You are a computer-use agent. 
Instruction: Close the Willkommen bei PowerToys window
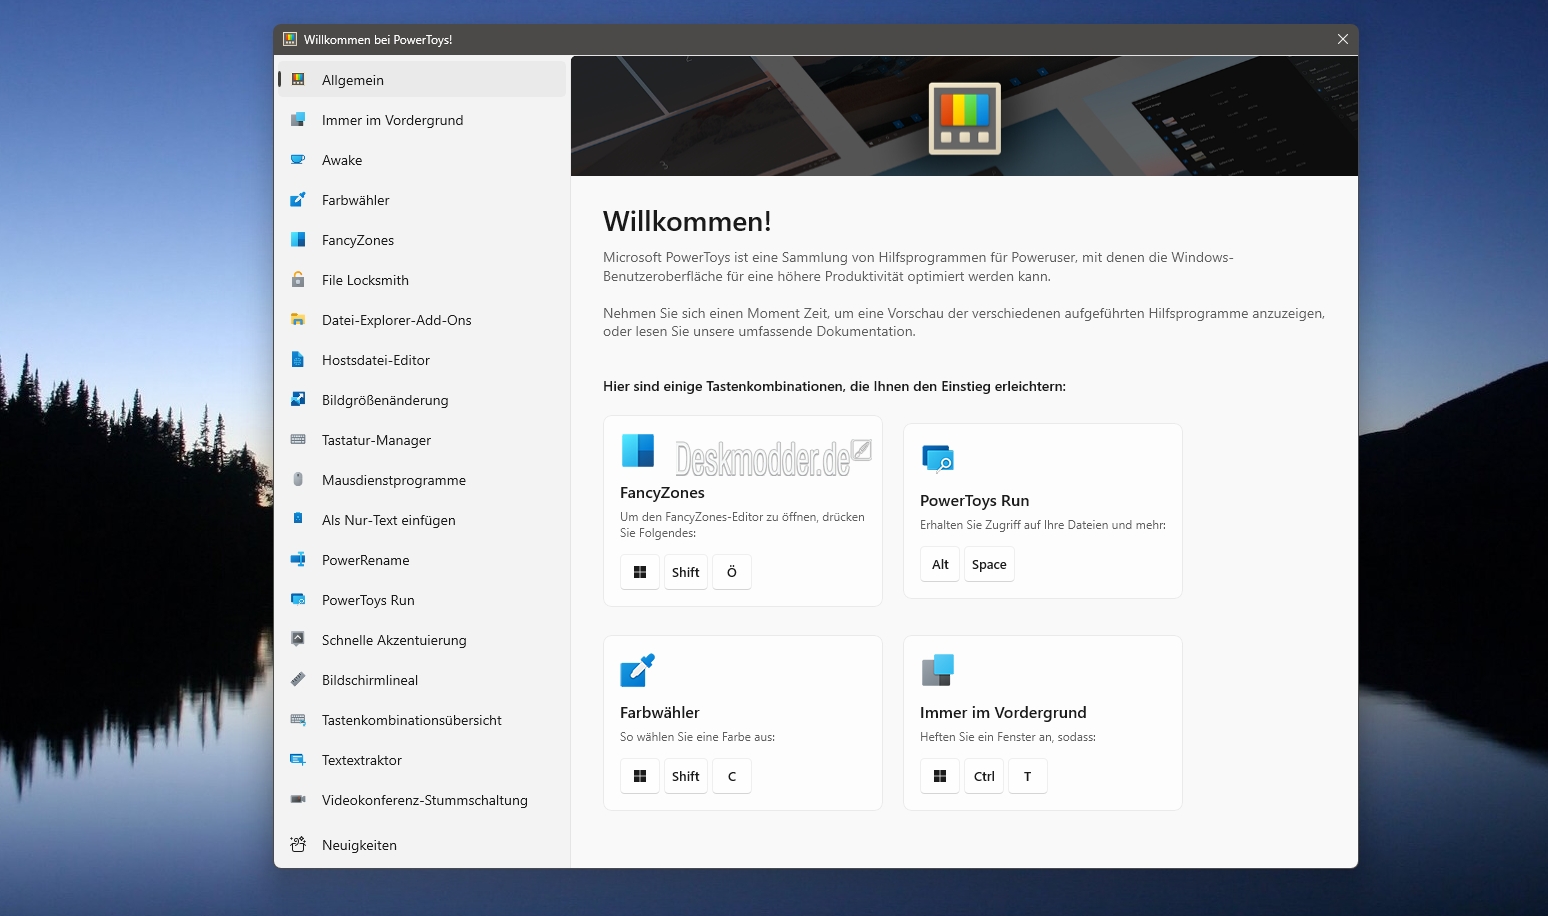tap(1343, 39)
